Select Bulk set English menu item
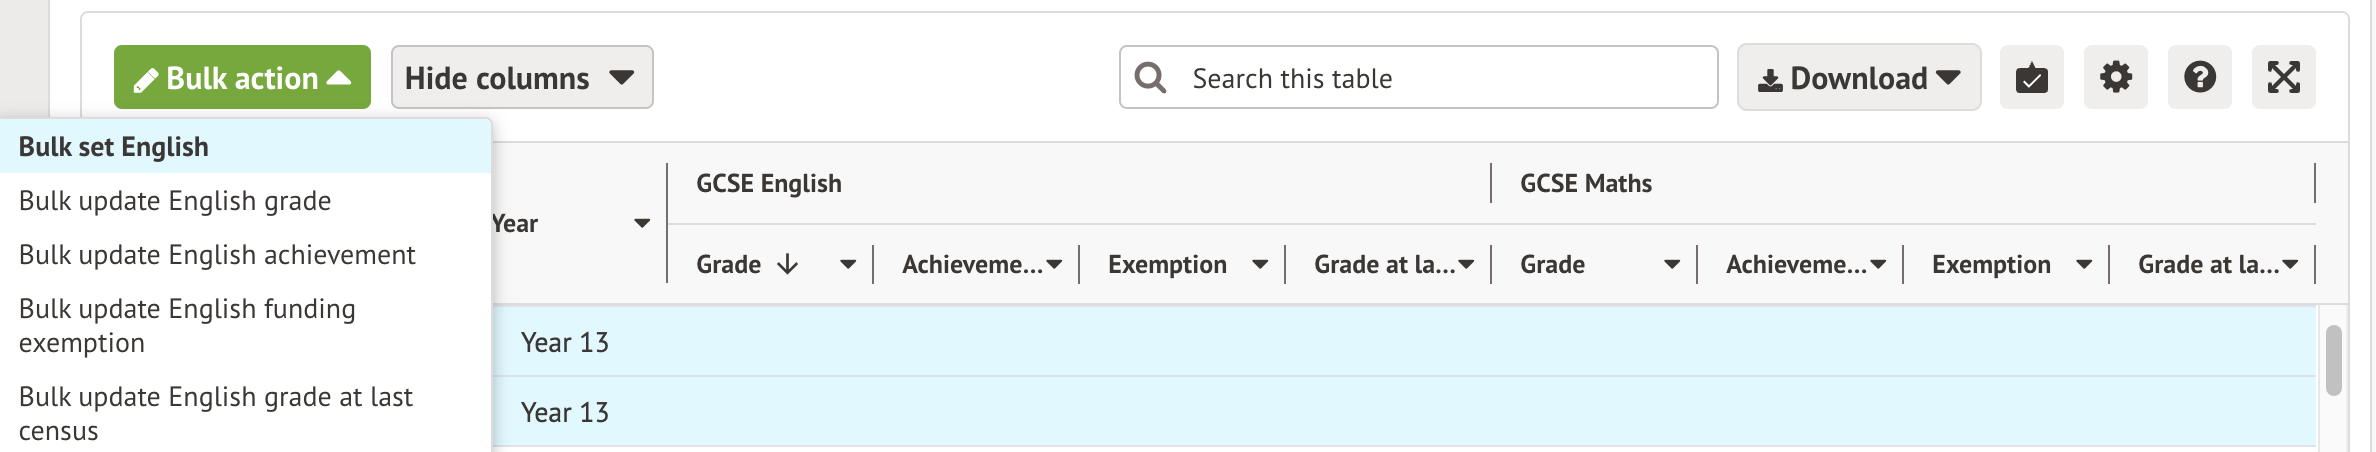The height and width of the screenshot is (452, 2376). click(x=114, y=147)
